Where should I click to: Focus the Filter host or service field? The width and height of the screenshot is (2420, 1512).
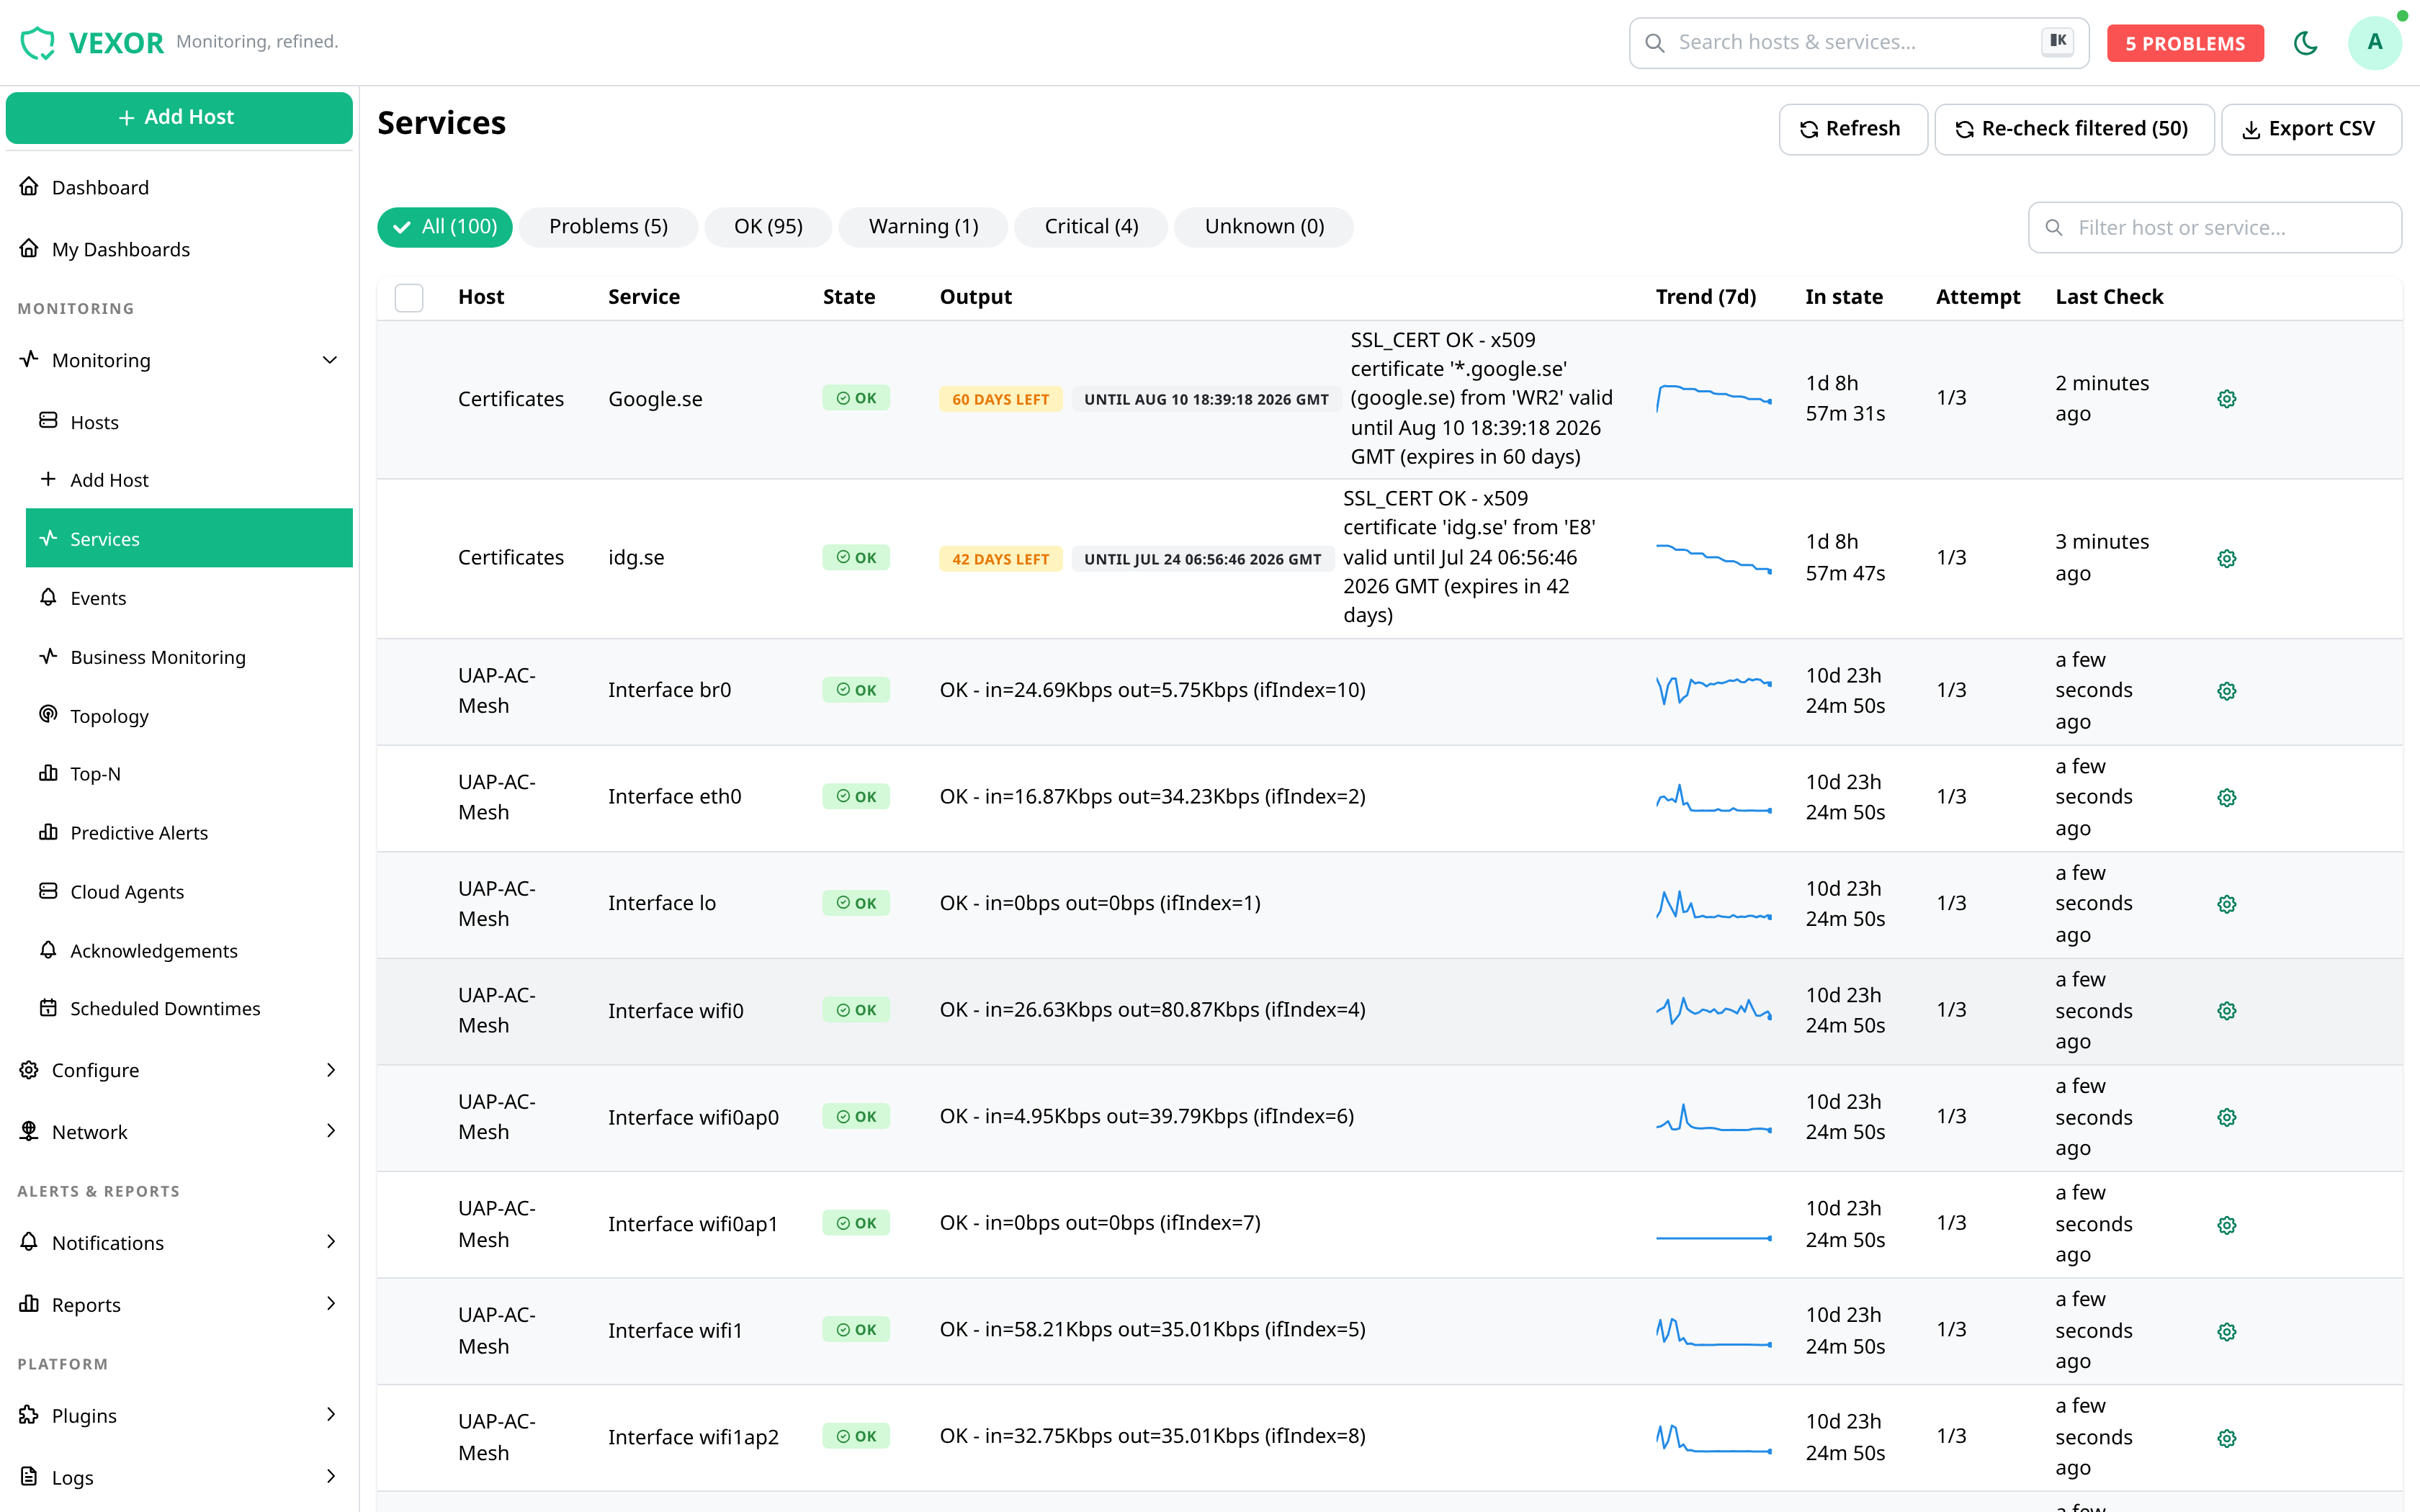click(2214, 228)
